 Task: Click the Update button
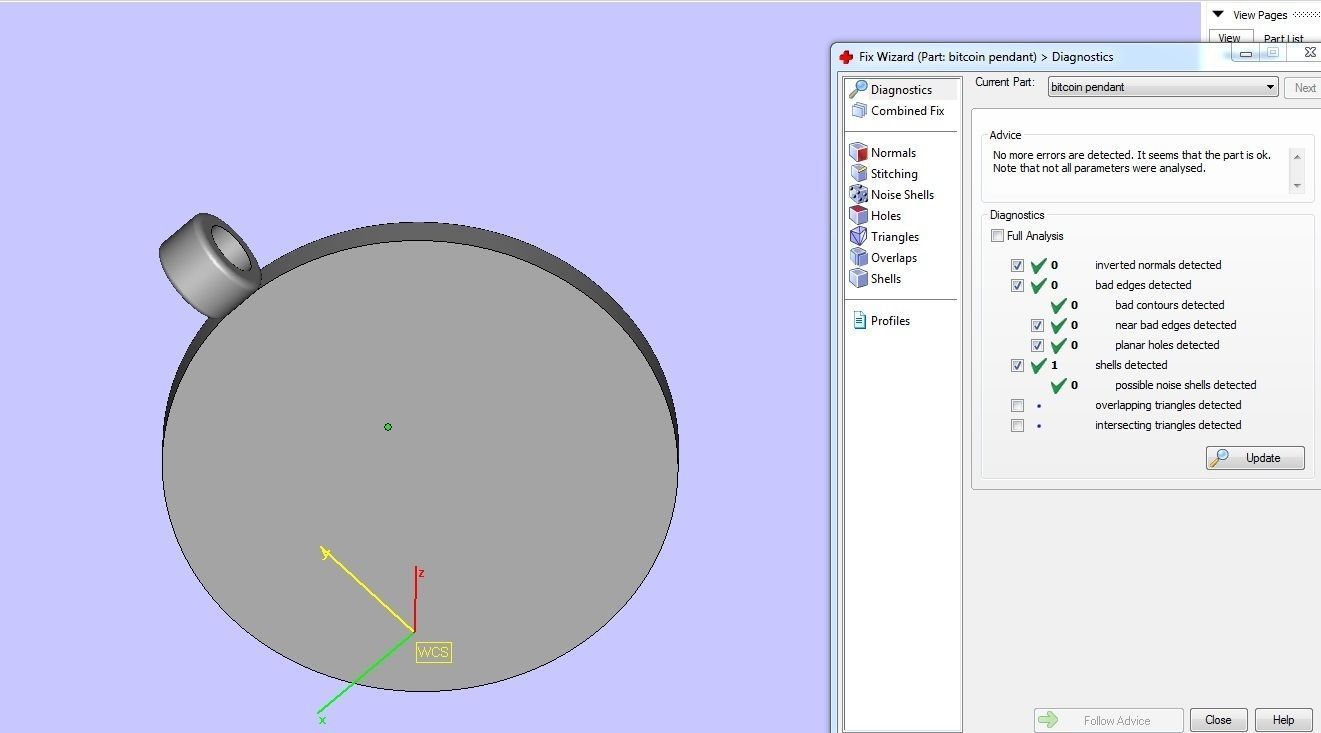[x=1255, y=458]
